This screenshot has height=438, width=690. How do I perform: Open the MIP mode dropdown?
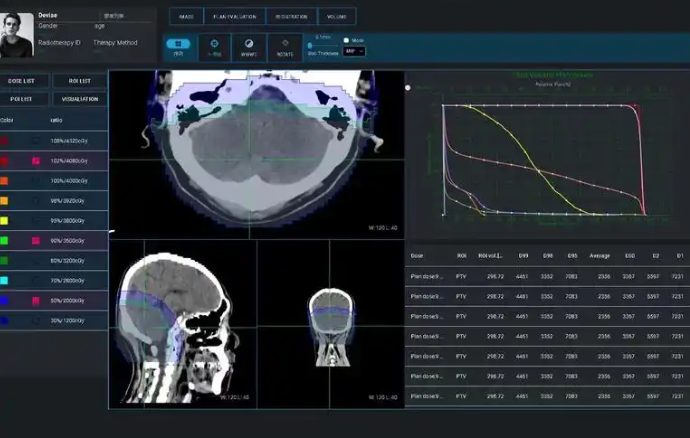pyautogui.click(x=354, y=52)
